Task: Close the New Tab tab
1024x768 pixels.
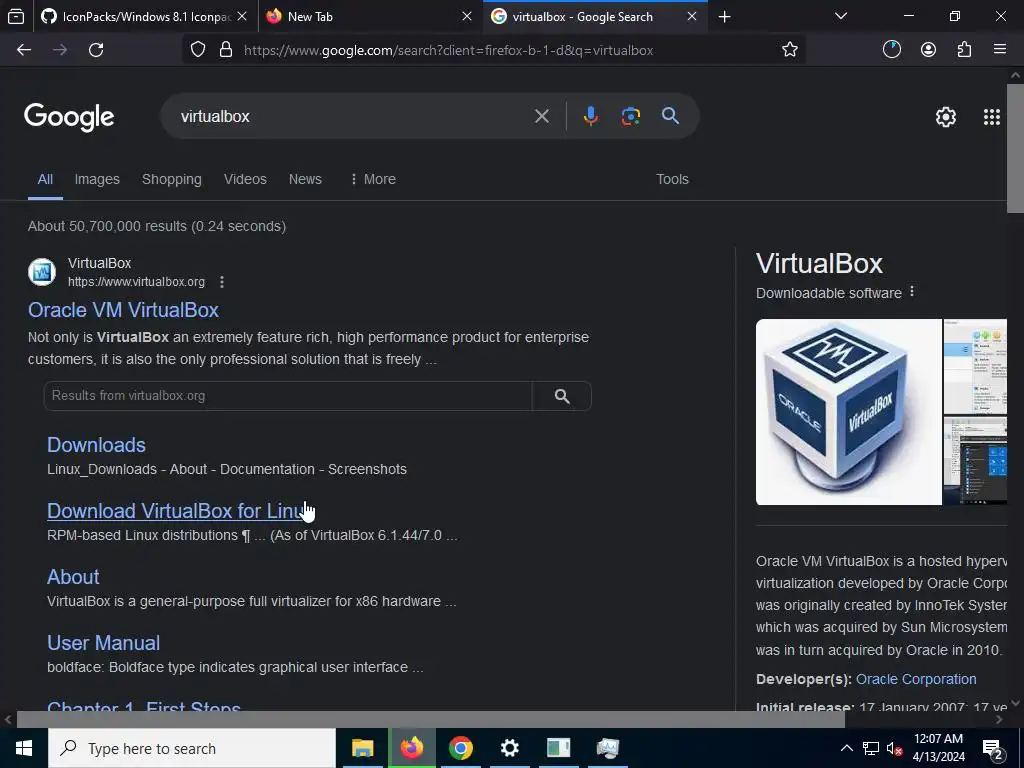Action: click(x=467, y=17)
